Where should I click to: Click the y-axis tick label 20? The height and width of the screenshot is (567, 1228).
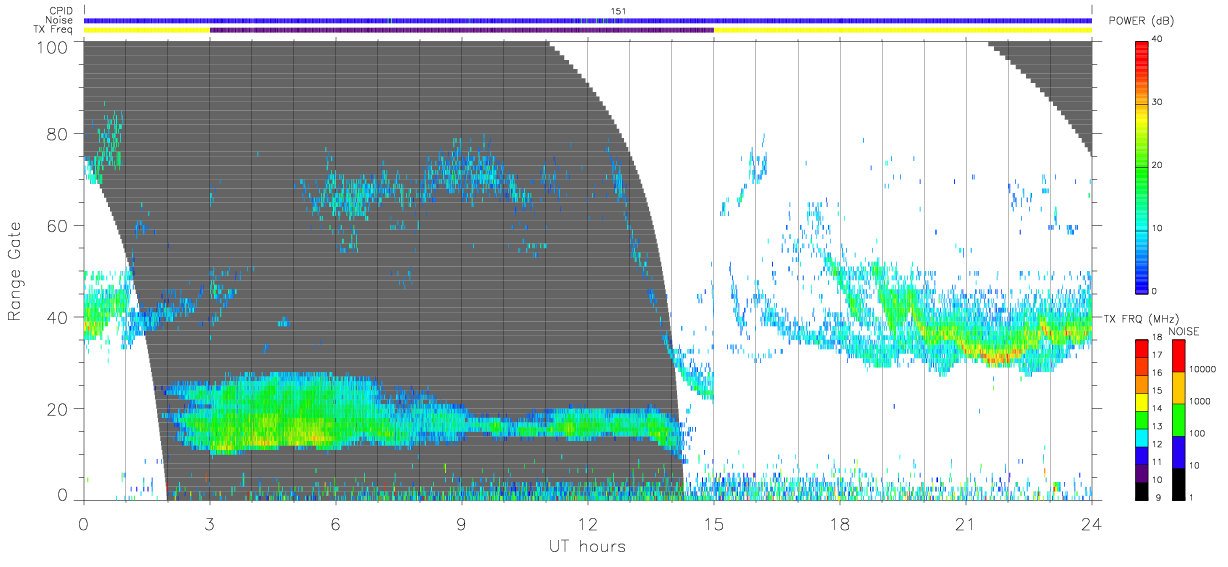58,409
